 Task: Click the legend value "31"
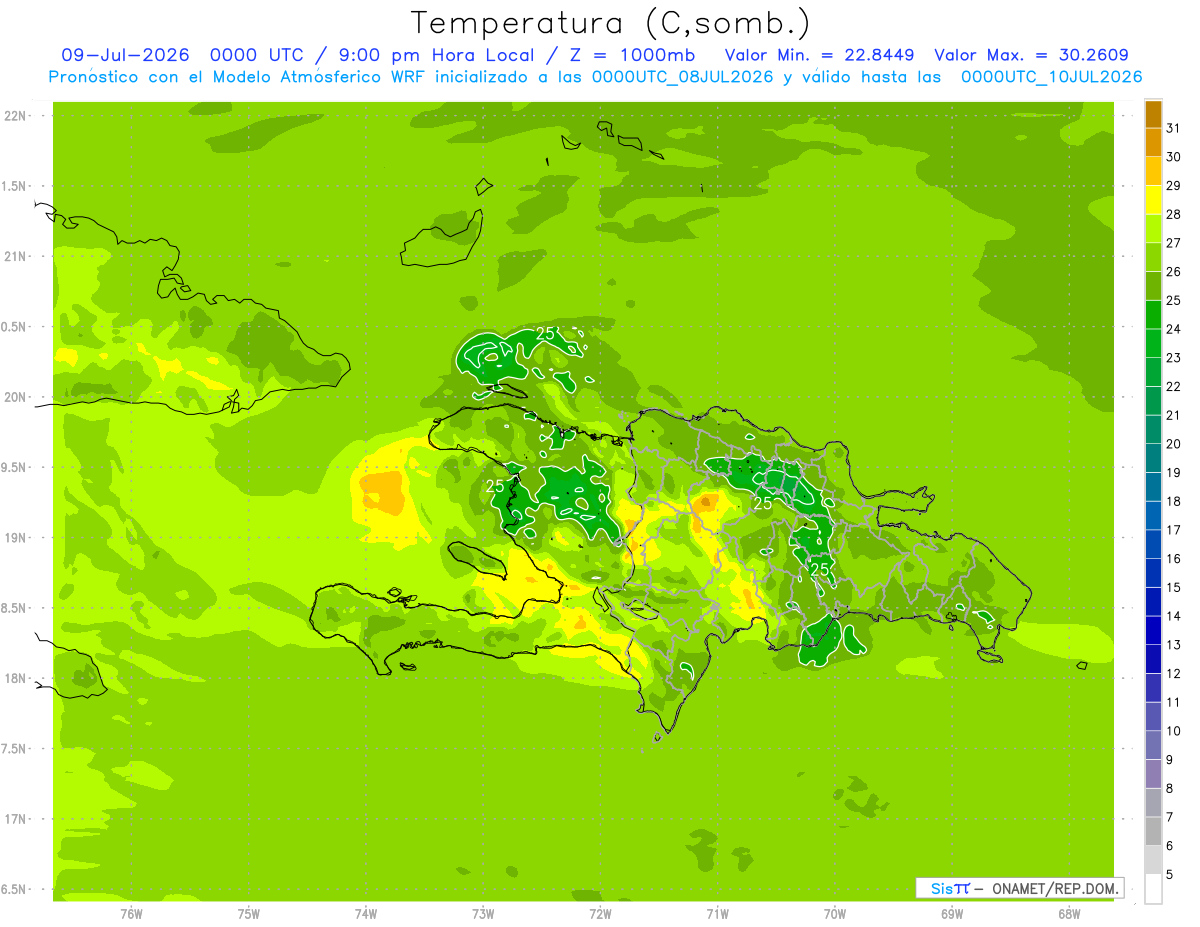coord(1174,128)
